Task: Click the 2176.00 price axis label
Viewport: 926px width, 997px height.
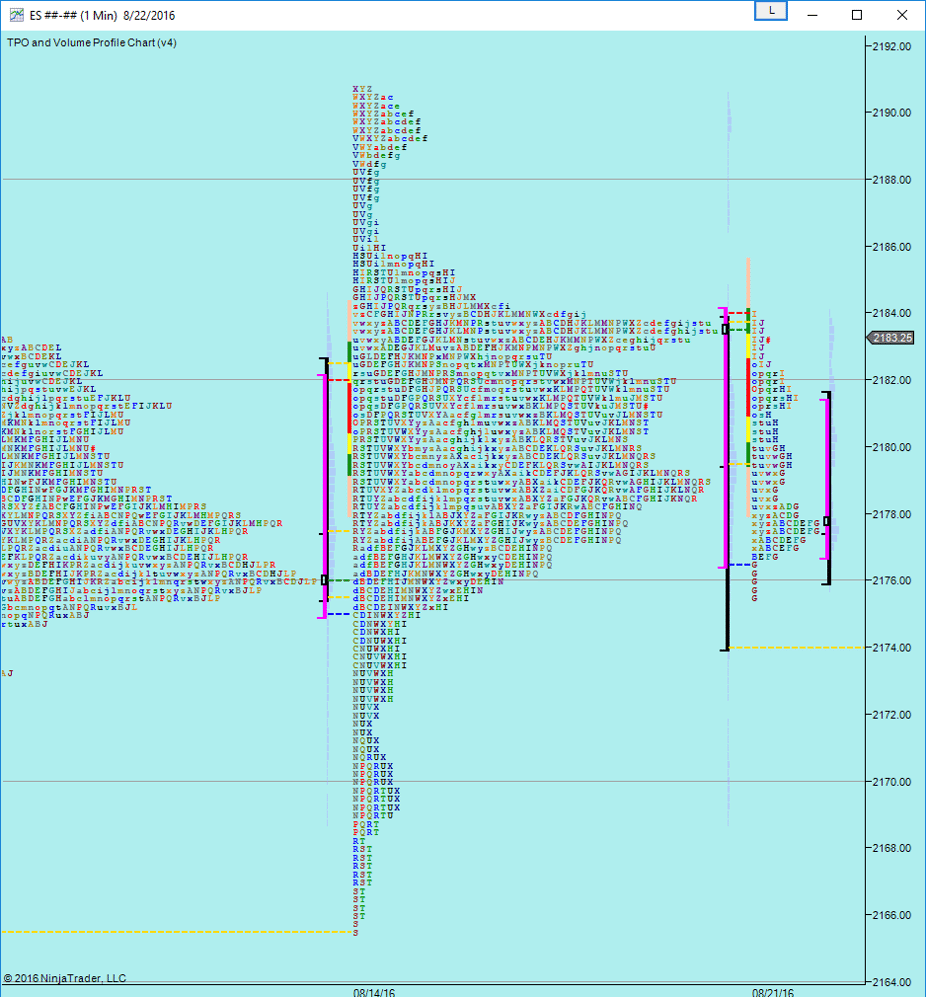Action: [890, 581]
